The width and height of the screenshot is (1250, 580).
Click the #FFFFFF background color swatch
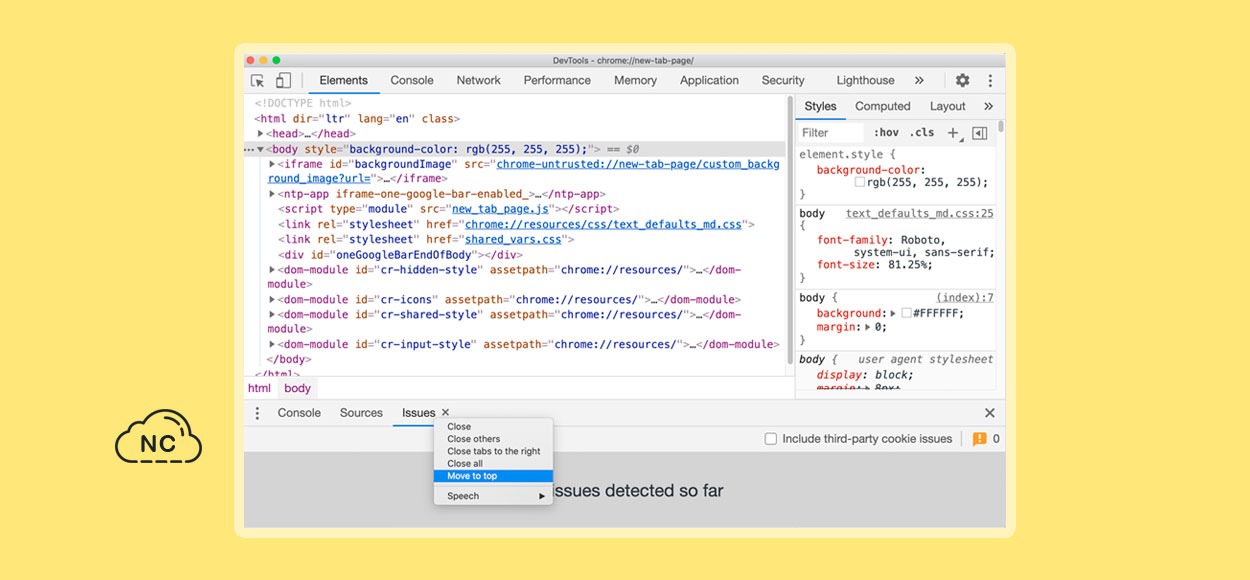click(x=906, y=313)
